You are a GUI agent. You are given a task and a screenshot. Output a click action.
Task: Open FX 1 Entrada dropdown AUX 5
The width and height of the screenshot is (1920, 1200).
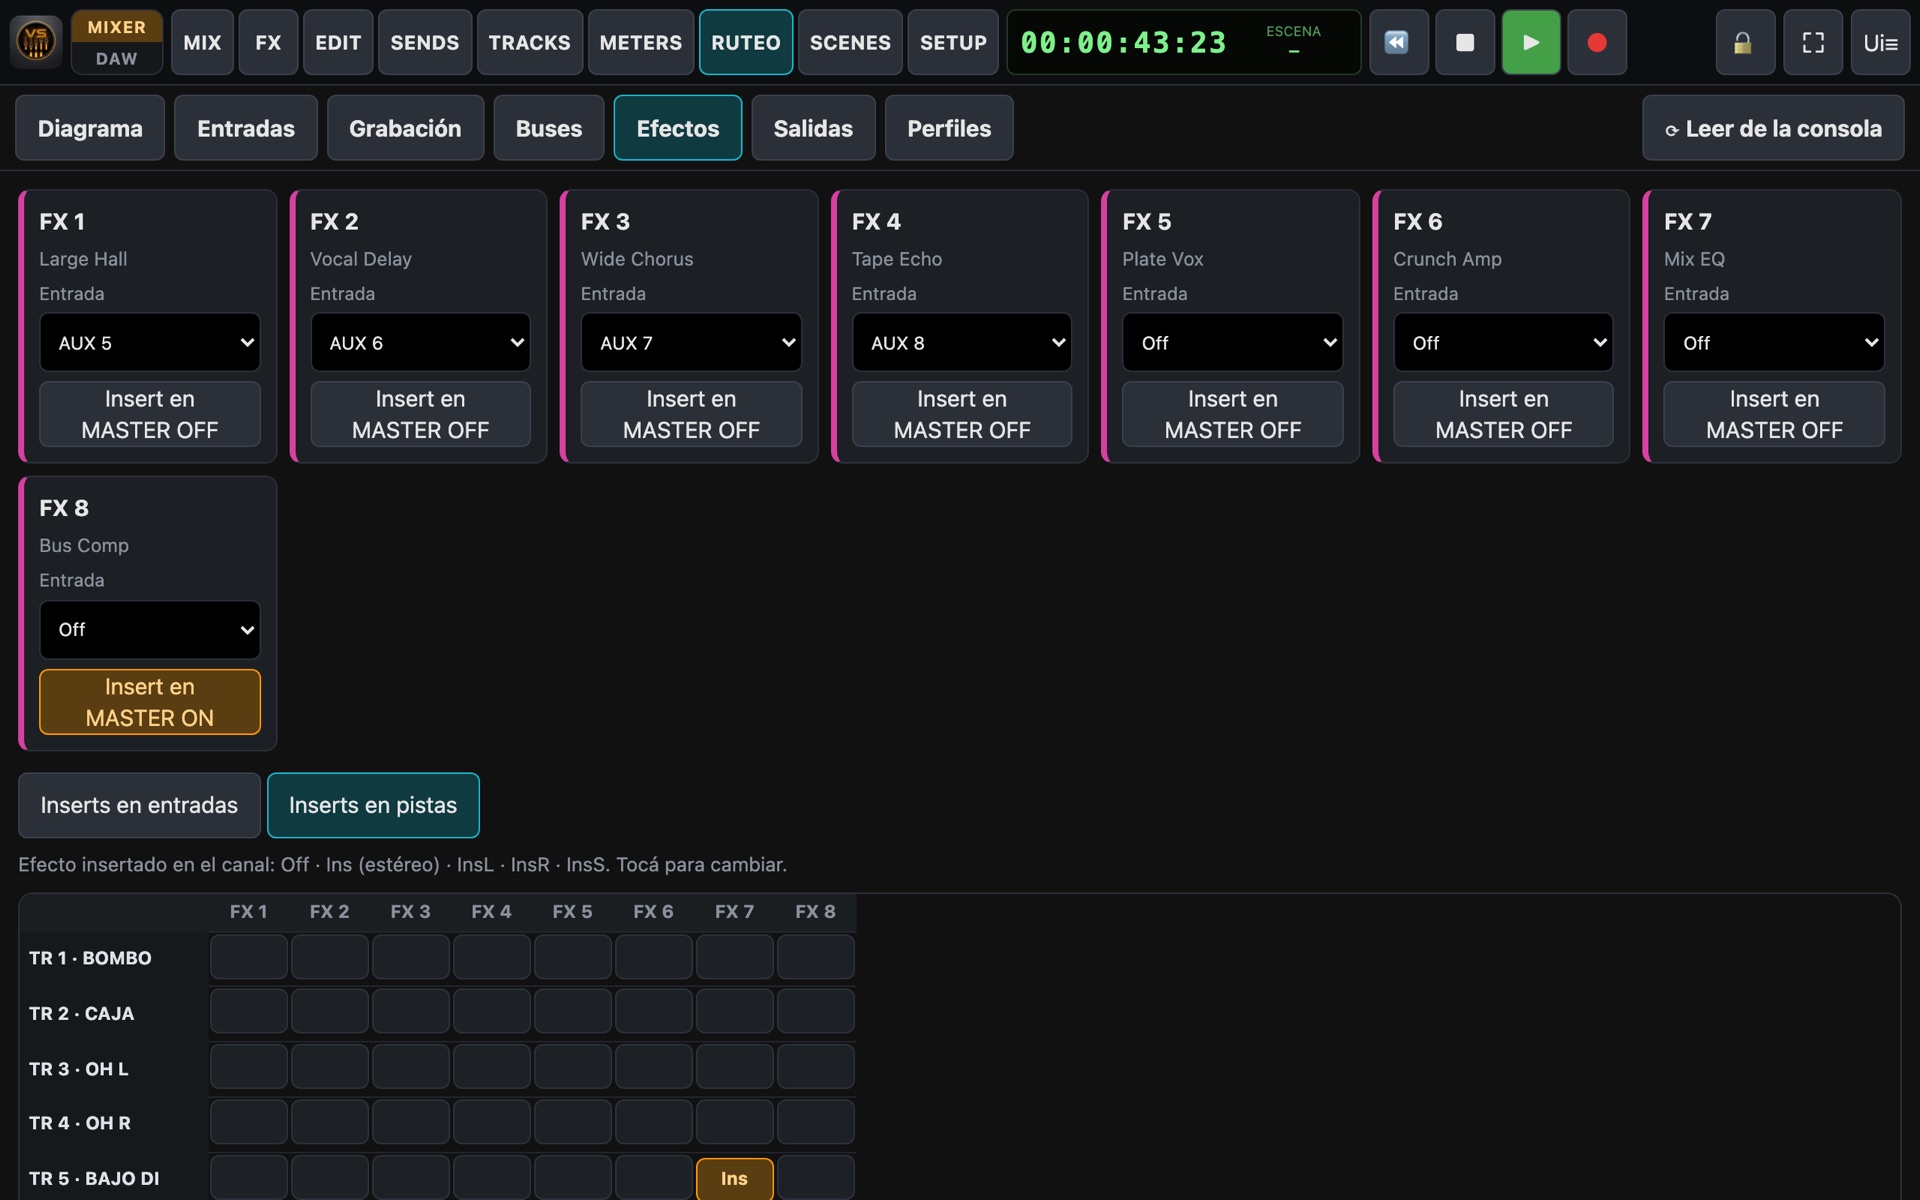click(150, 343)
